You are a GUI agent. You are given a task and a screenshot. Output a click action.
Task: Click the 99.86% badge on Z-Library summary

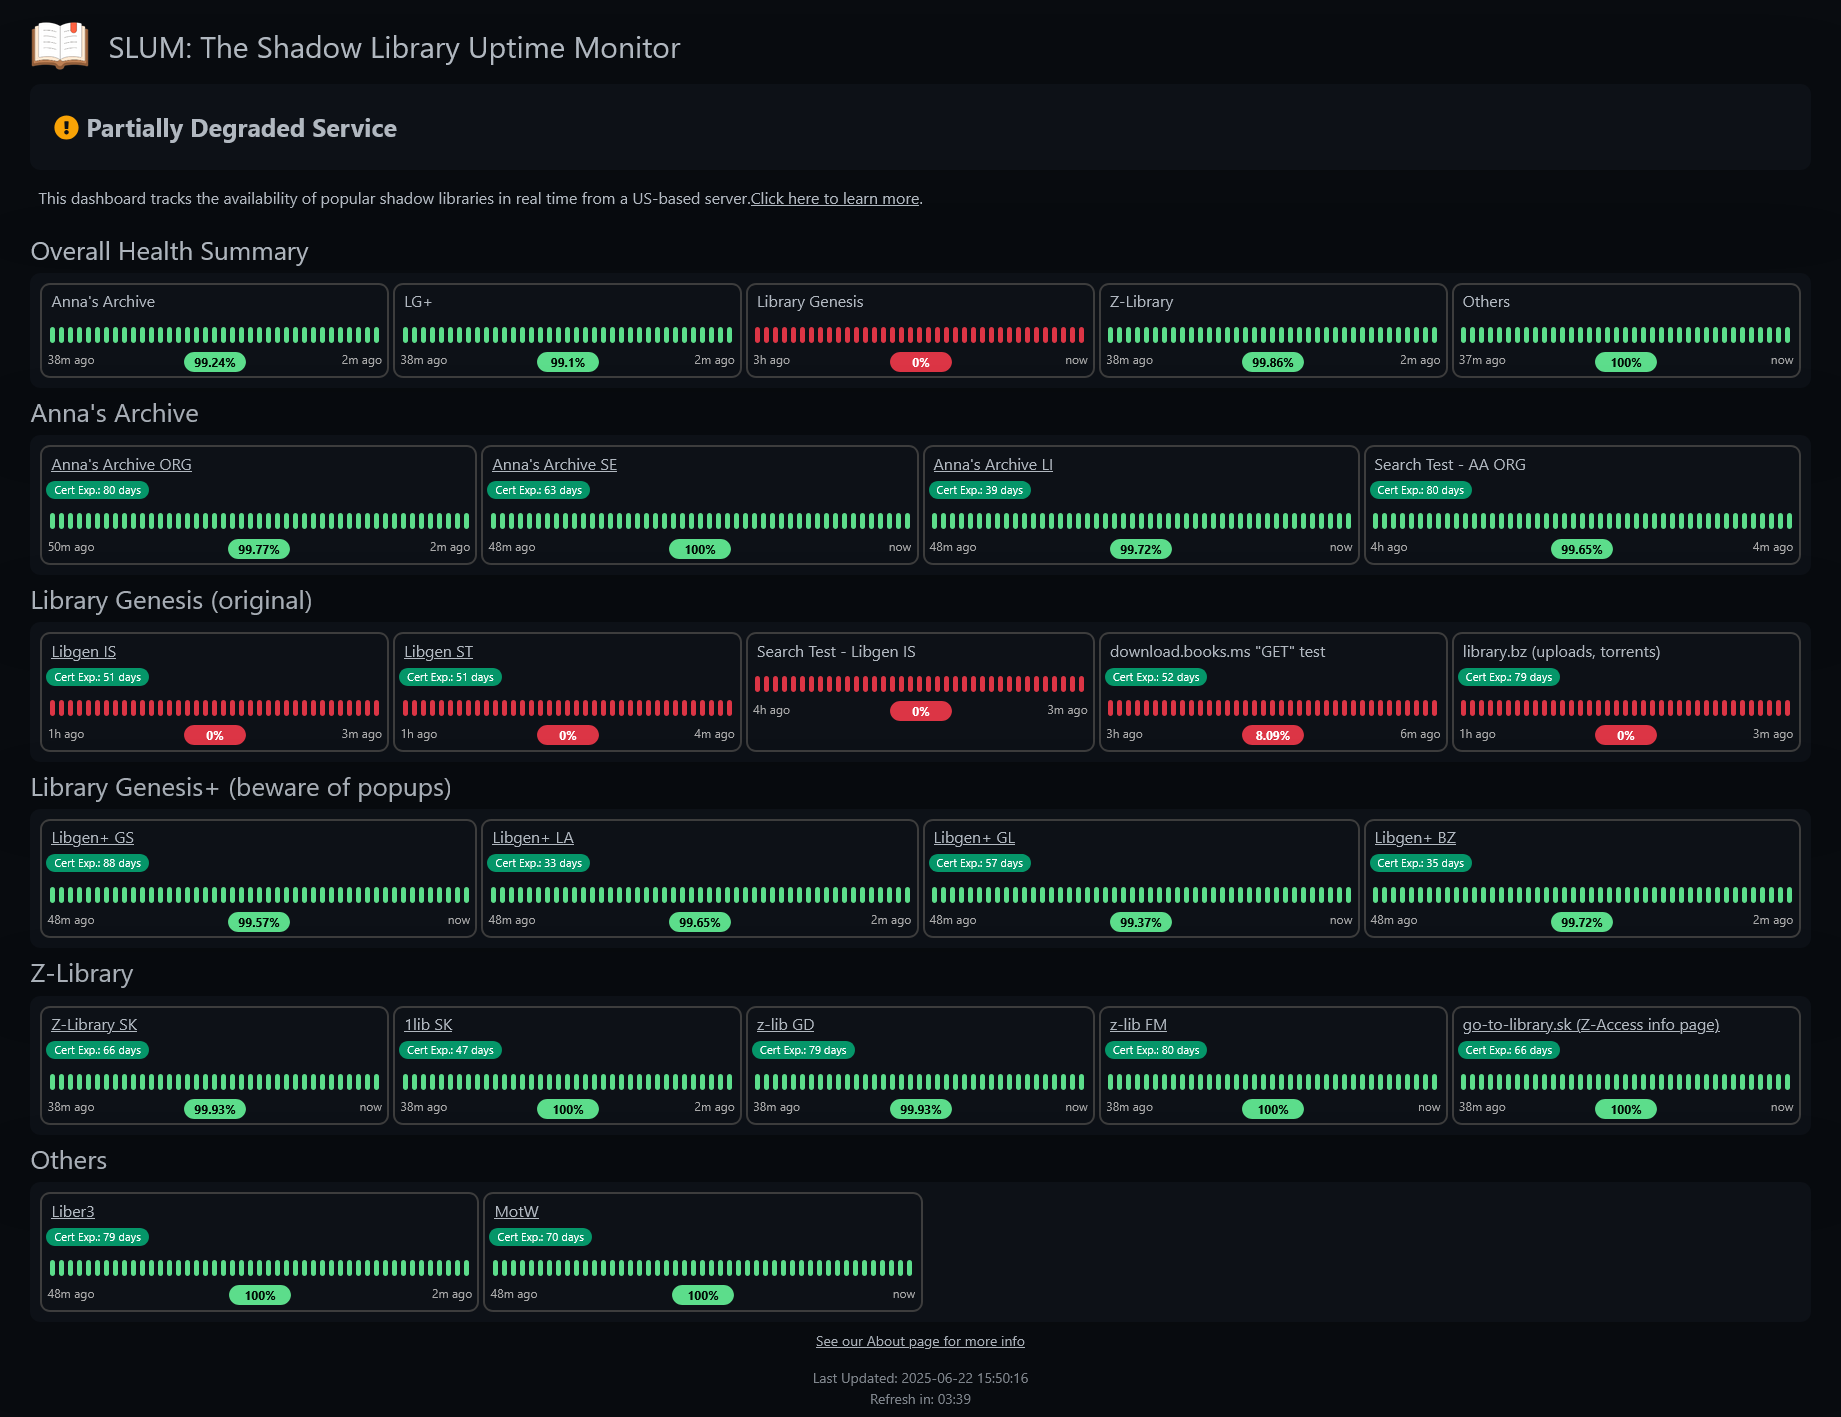coord(1273,362)
